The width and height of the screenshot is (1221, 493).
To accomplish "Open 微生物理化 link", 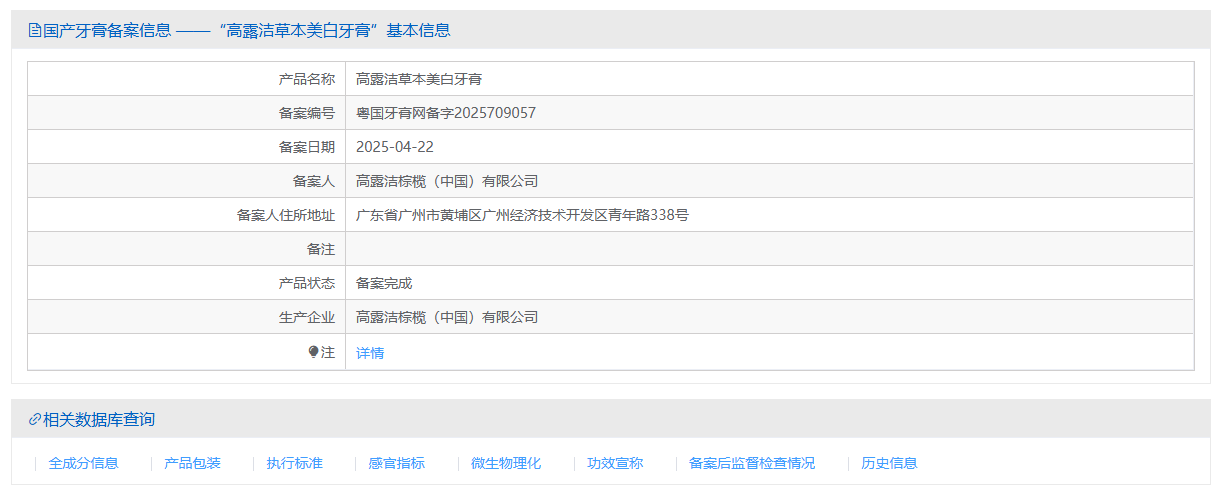I will click(x=506, y=463).
